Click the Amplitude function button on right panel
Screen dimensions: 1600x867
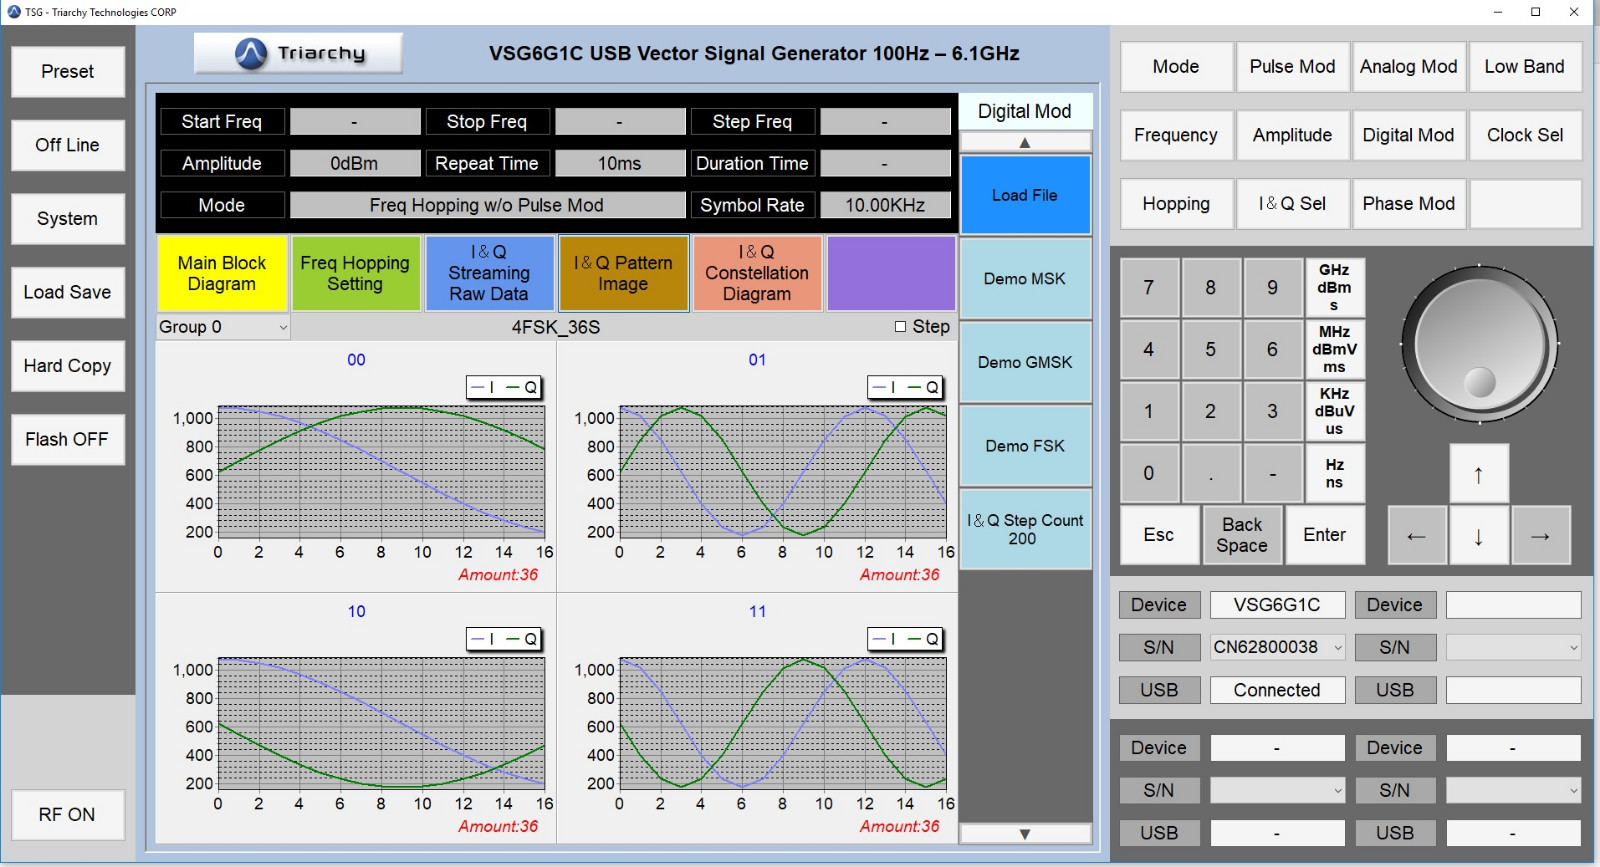pyautogui.click(x=1292, y=135)
